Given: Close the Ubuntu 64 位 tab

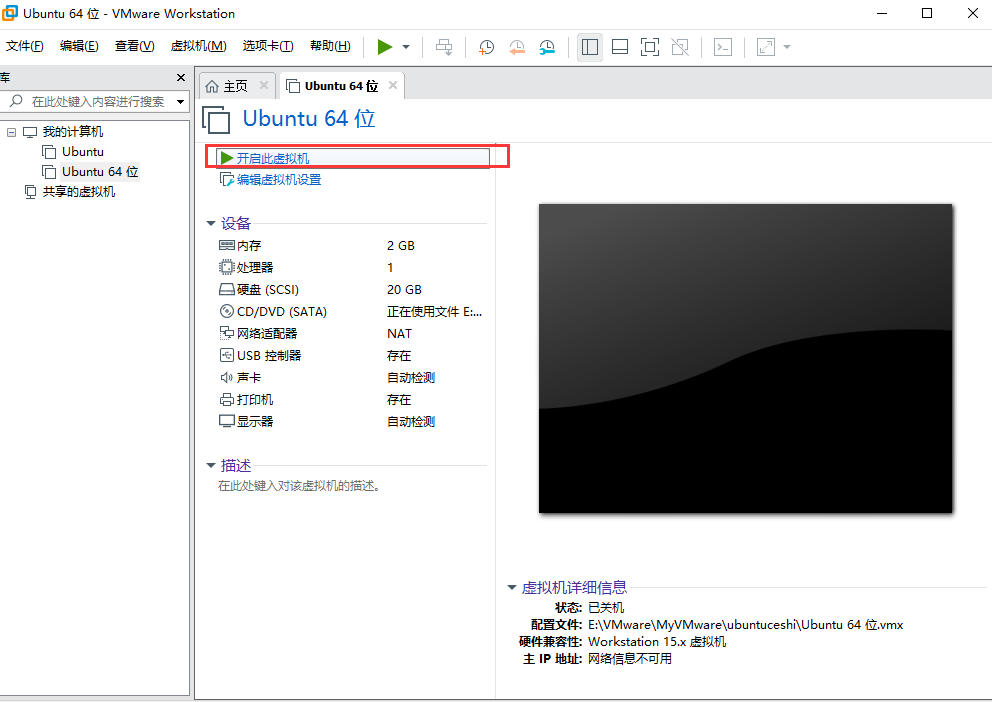Looking at the screenshot, I should click(393, 85).
